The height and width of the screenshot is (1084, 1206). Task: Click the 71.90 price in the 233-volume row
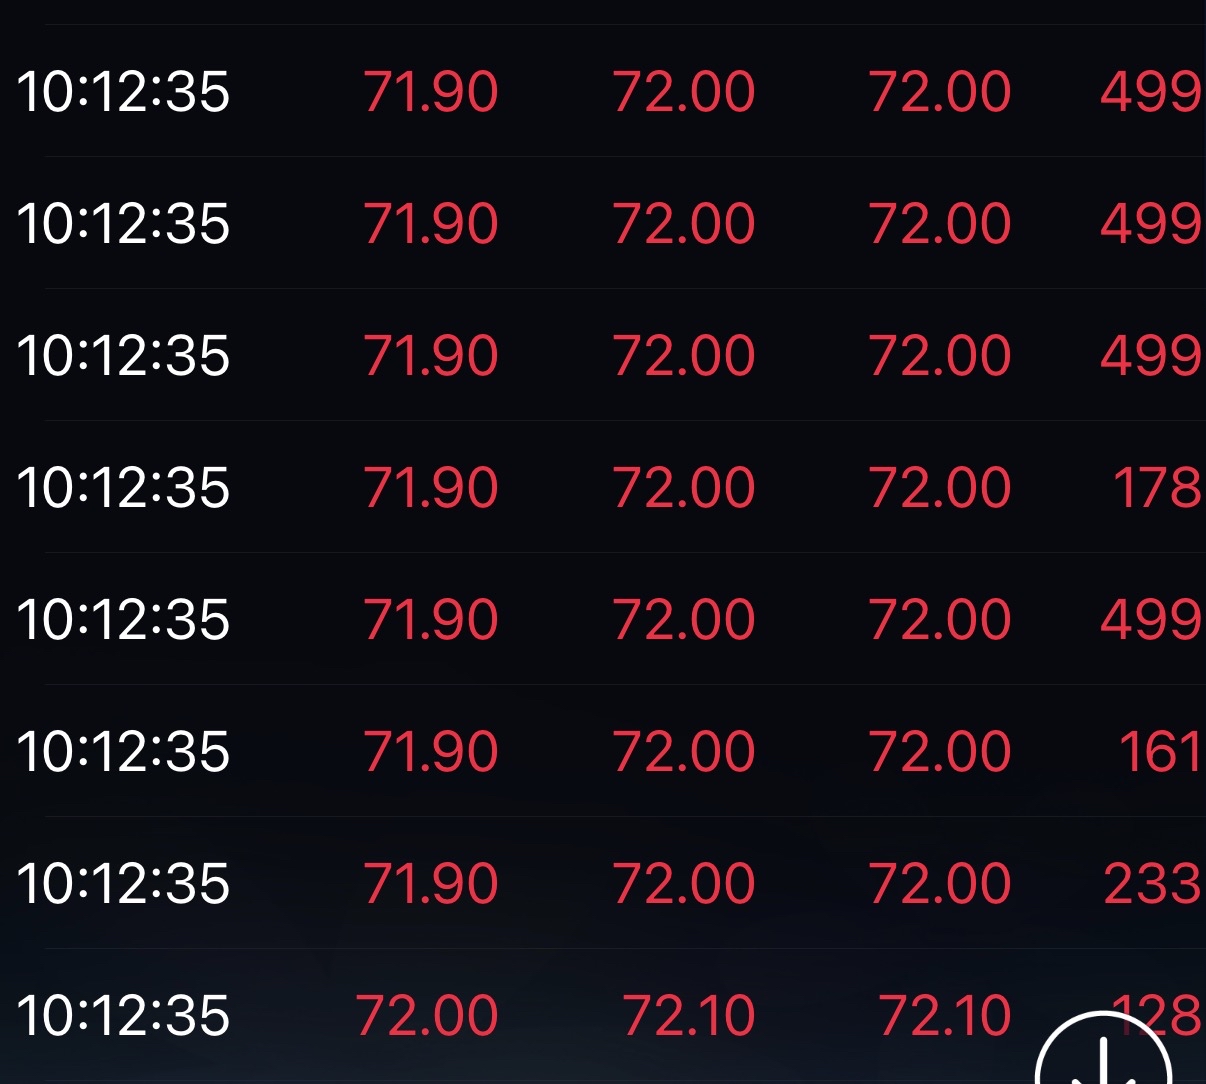[430, 884]
